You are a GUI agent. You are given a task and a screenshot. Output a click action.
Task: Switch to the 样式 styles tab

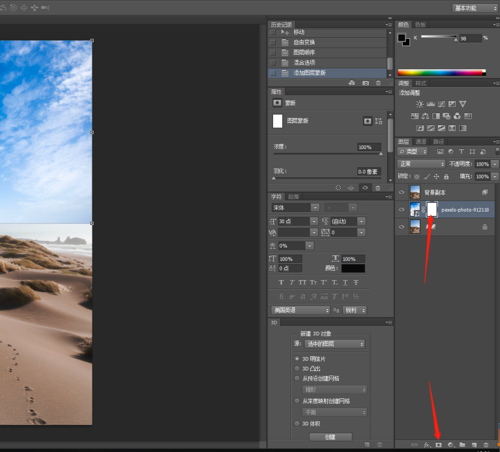pyautogui.click(x=421, y=83)
